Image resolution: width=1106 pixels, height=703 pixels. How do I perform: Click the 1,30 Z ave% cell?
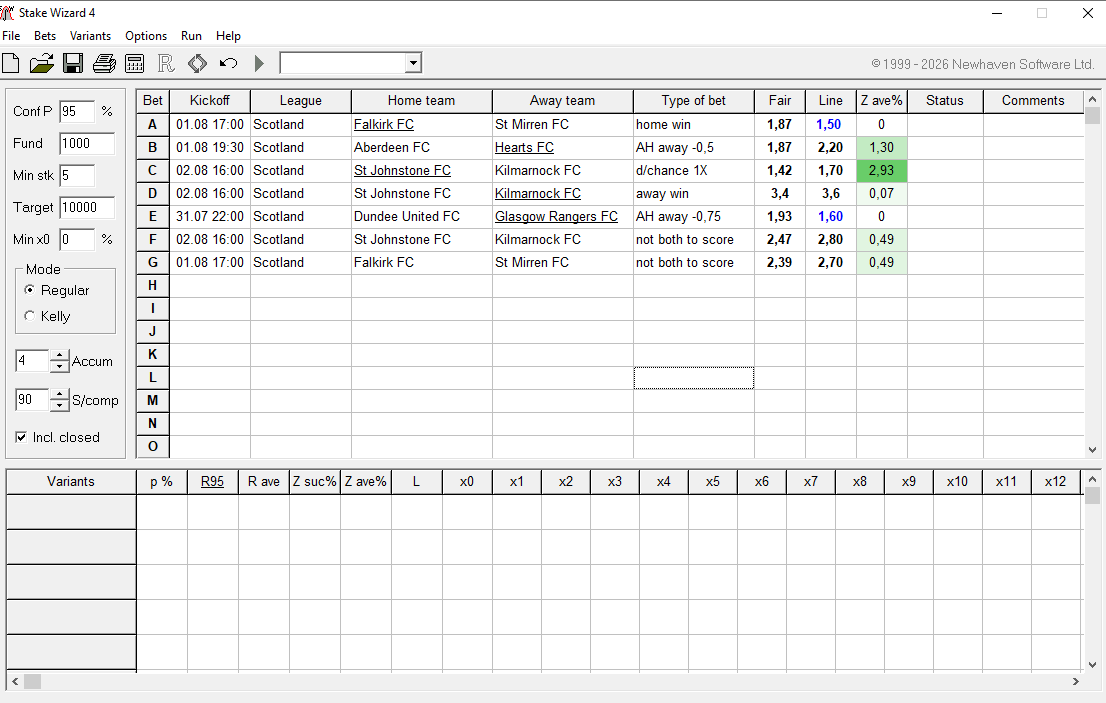click(x=881, y=147)
